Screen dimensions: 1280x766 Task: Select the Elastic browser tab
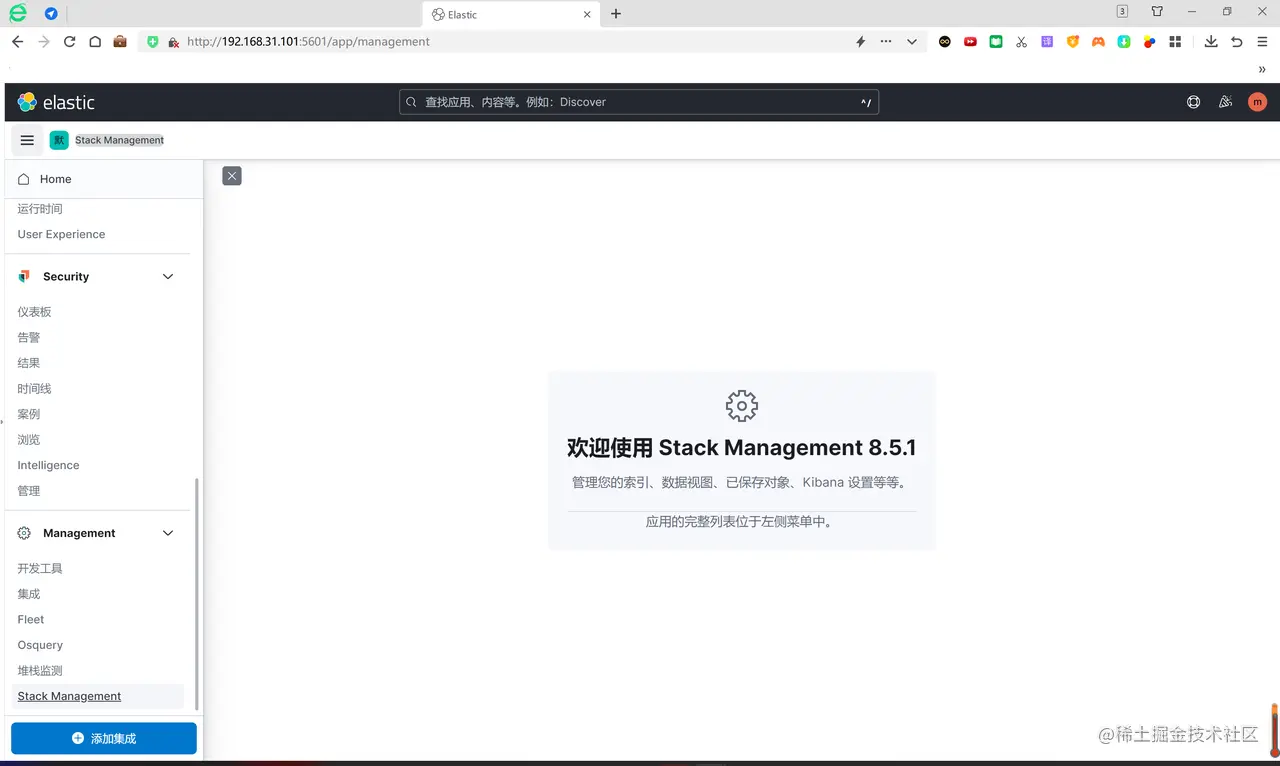[513, 14]
